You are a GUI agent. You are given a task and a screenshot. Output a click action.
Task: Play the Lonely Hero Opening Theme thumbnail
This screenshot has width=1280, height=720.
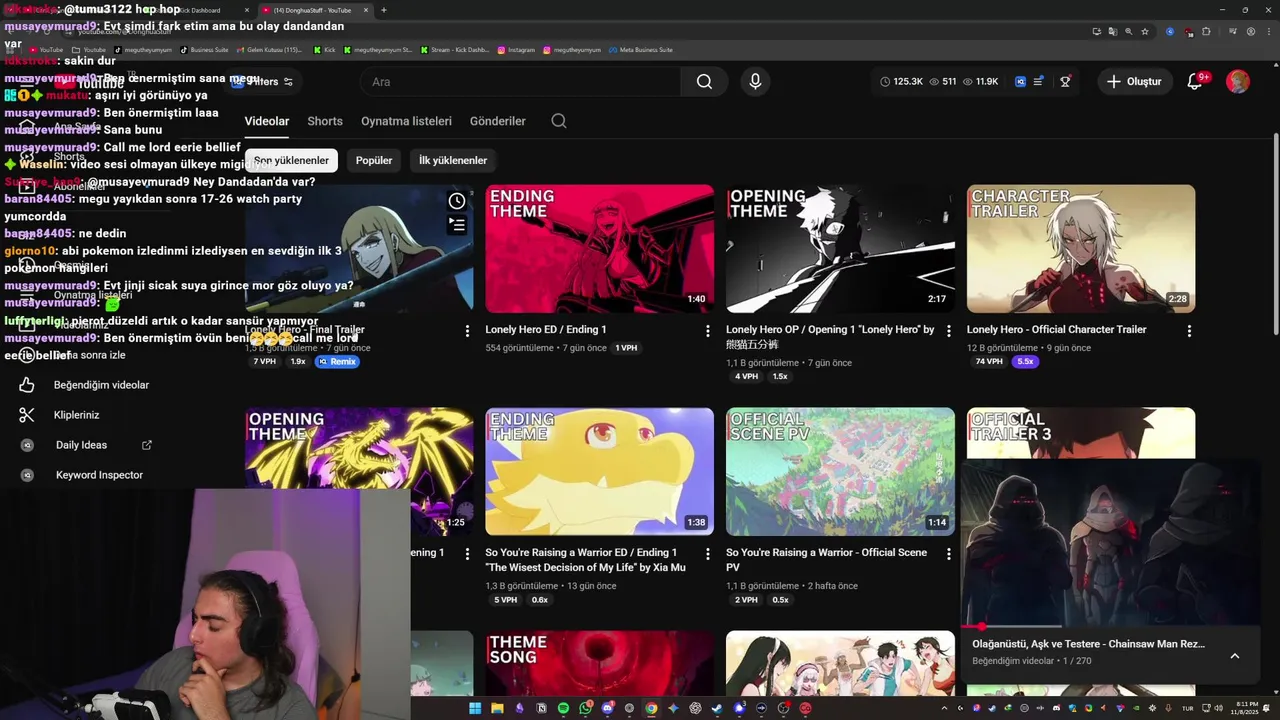[x=840, y=249]
